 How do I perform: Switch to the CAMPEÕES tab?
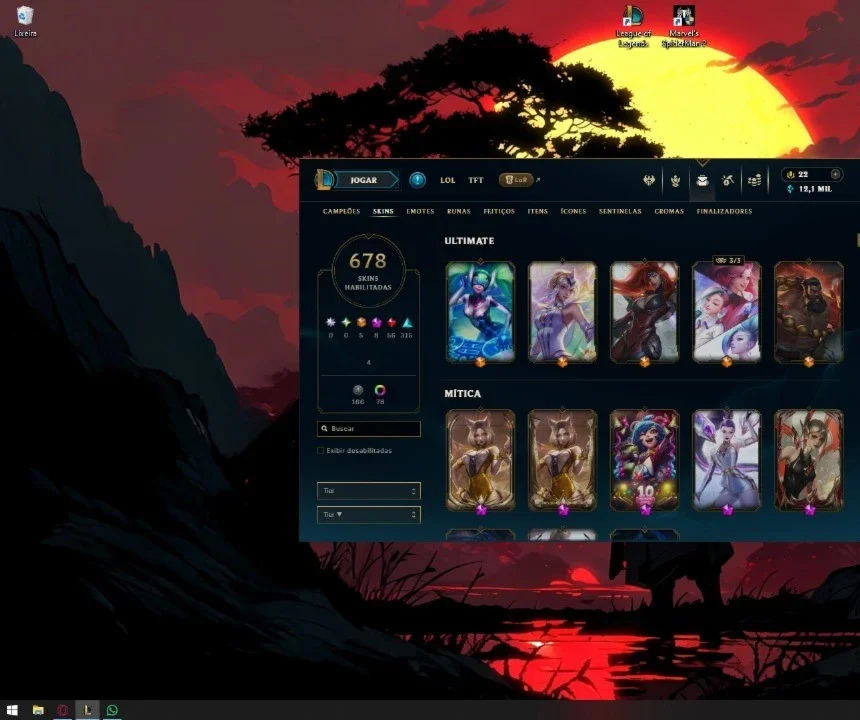coord(341,211)
